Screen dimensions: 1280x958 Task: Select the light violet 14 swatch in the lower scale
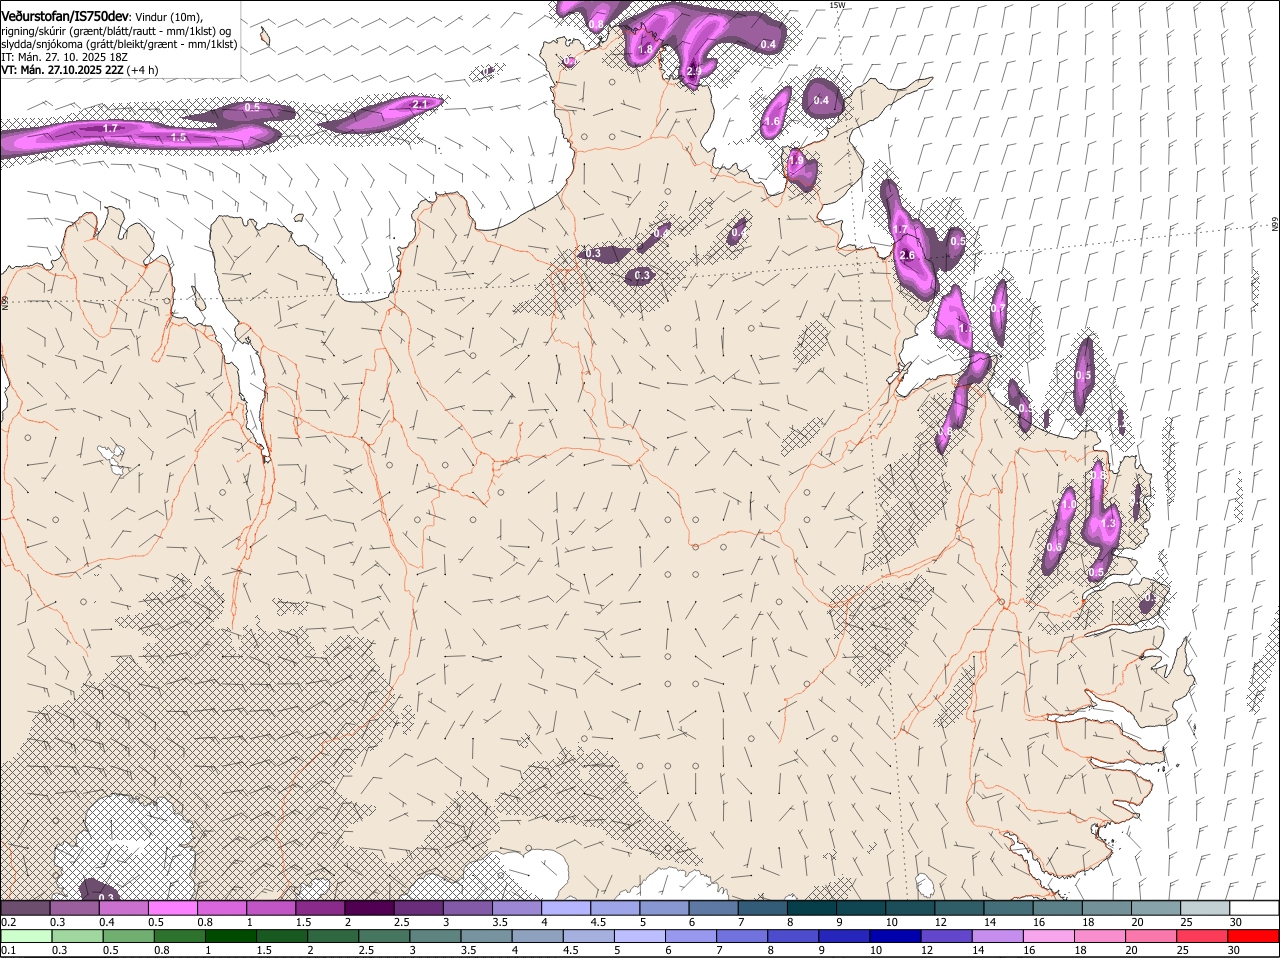998,936
